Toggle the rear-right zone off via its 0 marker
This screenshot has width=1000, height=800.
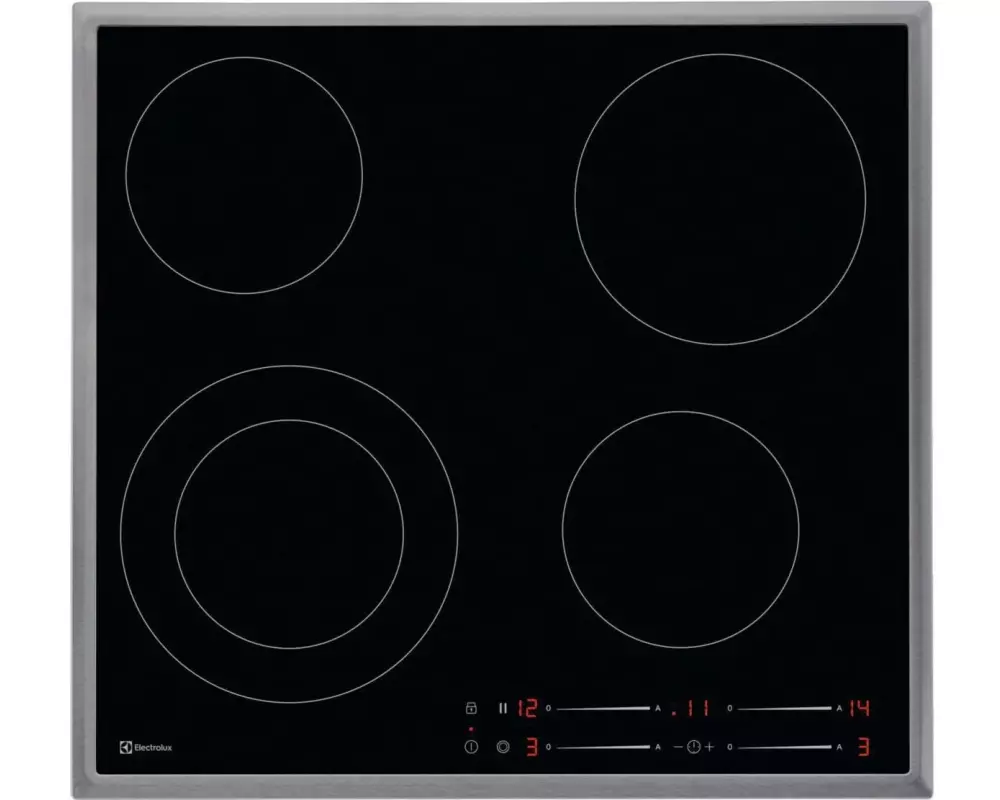coord(729,707)
